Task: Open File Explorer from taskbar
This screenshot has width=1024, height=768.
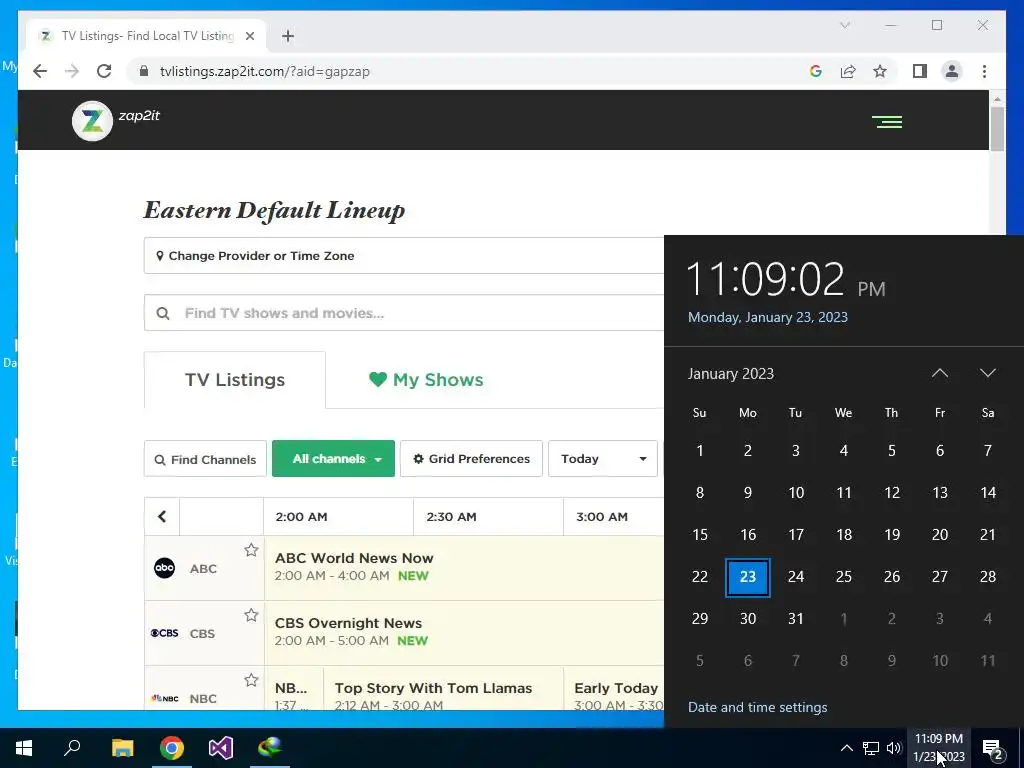Action: (x=122, y=748)
